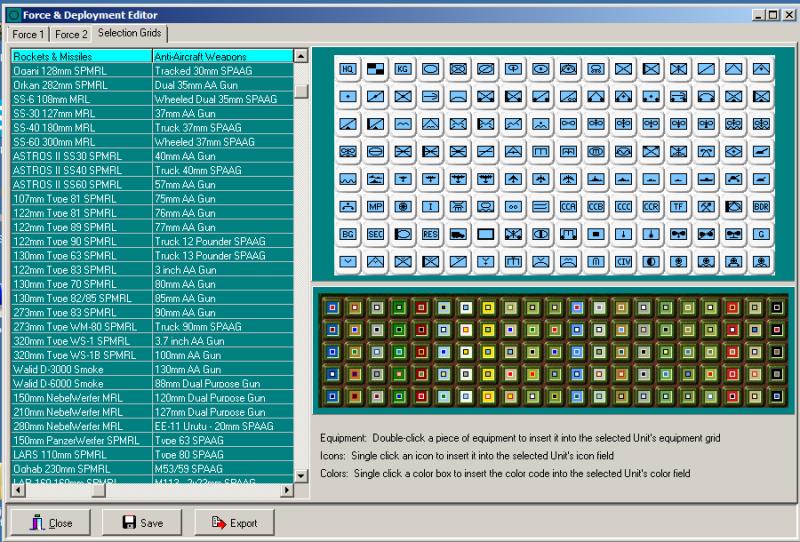Click the equipment list scroll-down arrow
The height and width of the screenshot is (542, 800).
[x=301, y=476]
